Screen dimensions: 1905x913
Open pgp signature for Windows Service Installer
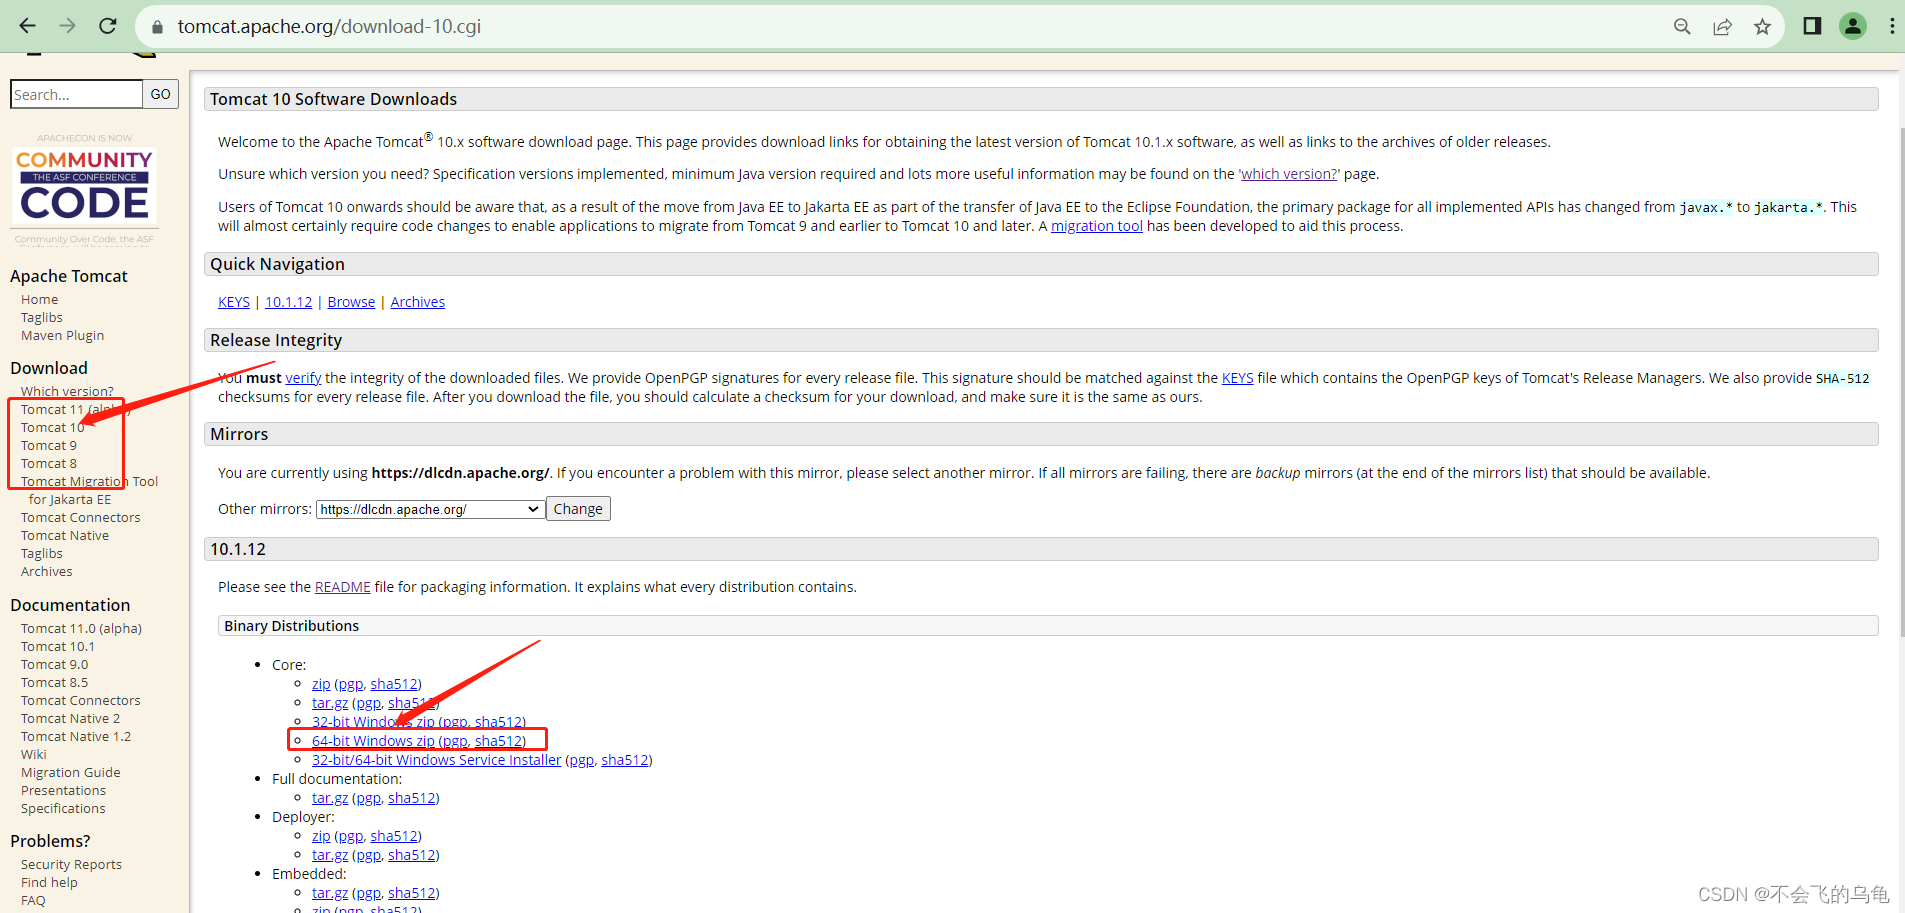click(581, 760)
